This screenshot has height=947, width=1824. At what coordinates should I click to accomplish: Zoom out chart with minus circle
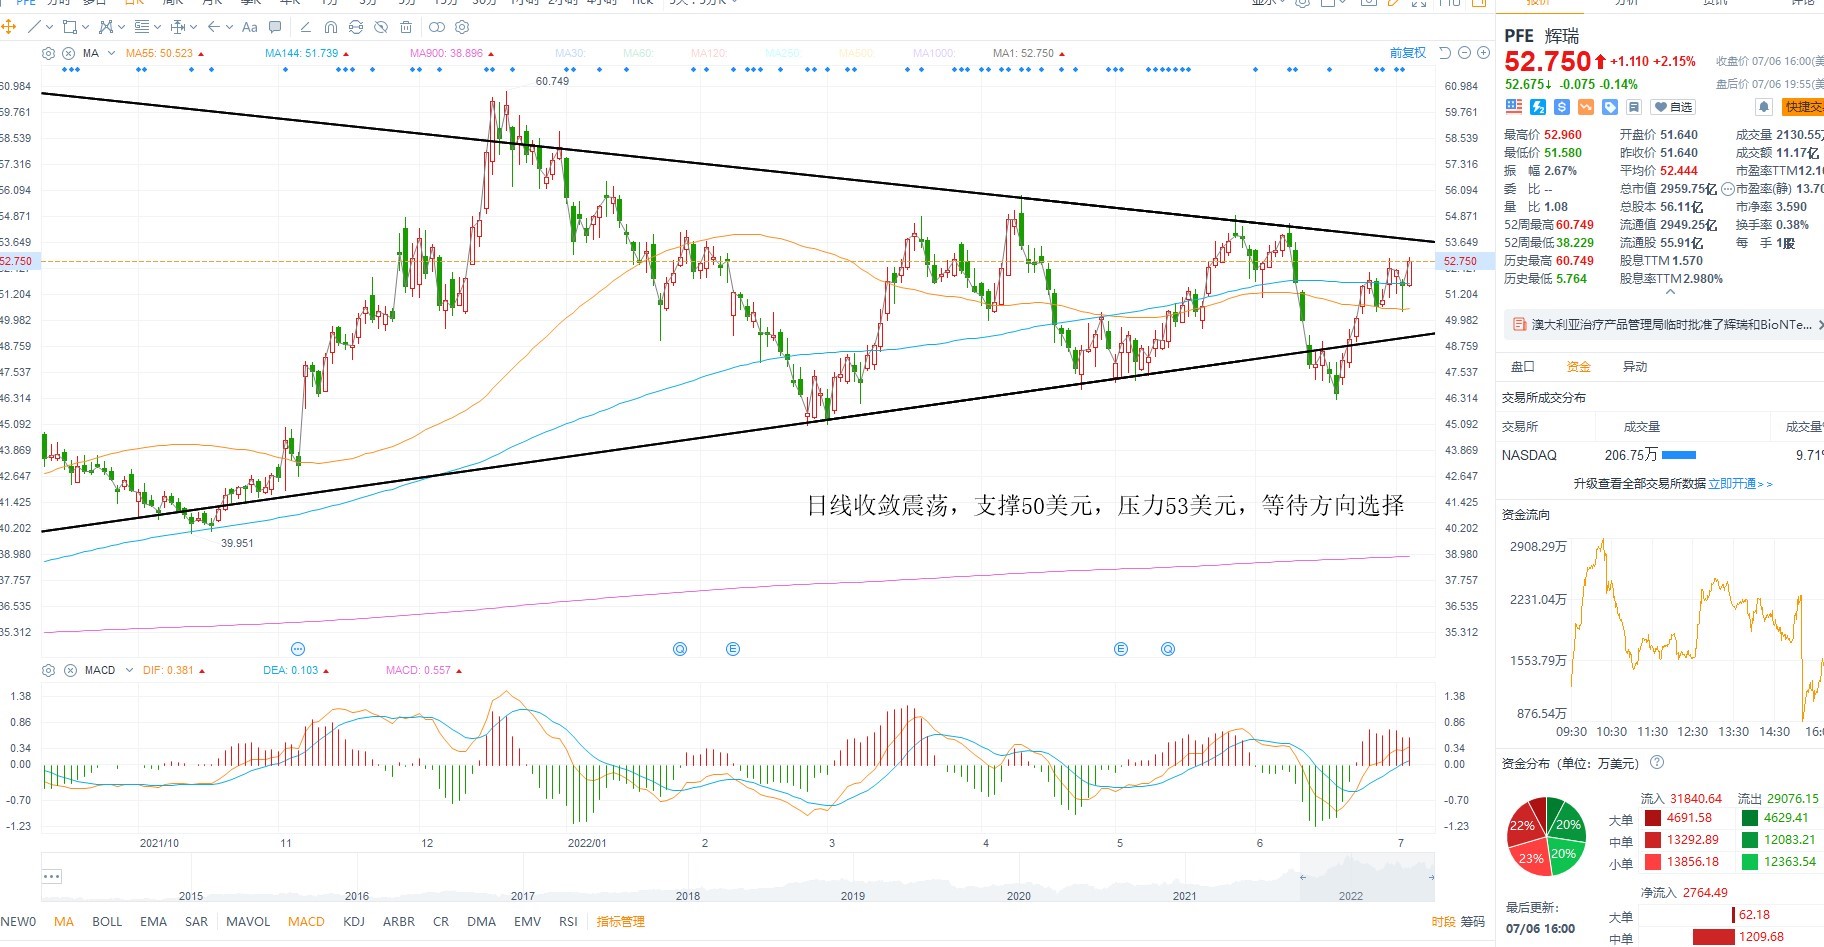[x=1464, y=53]
